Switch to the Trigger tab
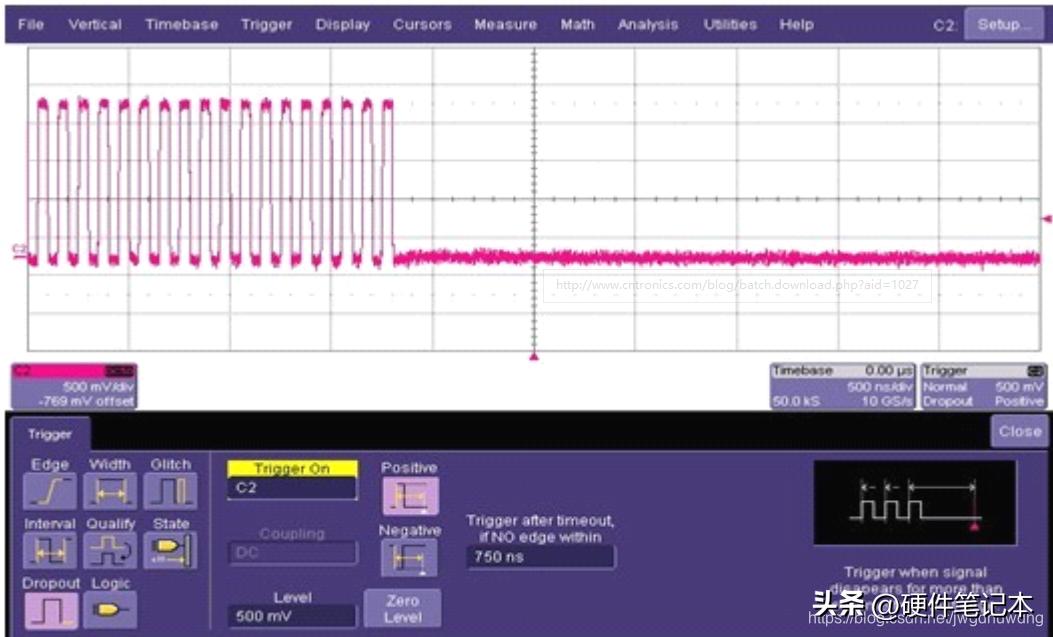The image size is (1053, 637). point(50,434)
